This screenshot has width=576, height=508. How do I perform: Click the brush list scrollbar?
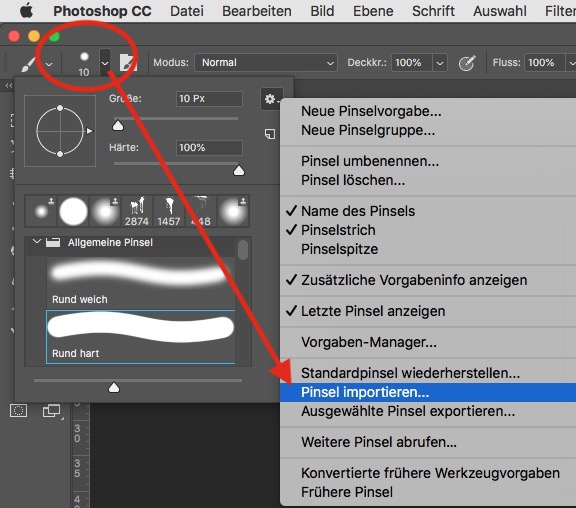(243, 250)
